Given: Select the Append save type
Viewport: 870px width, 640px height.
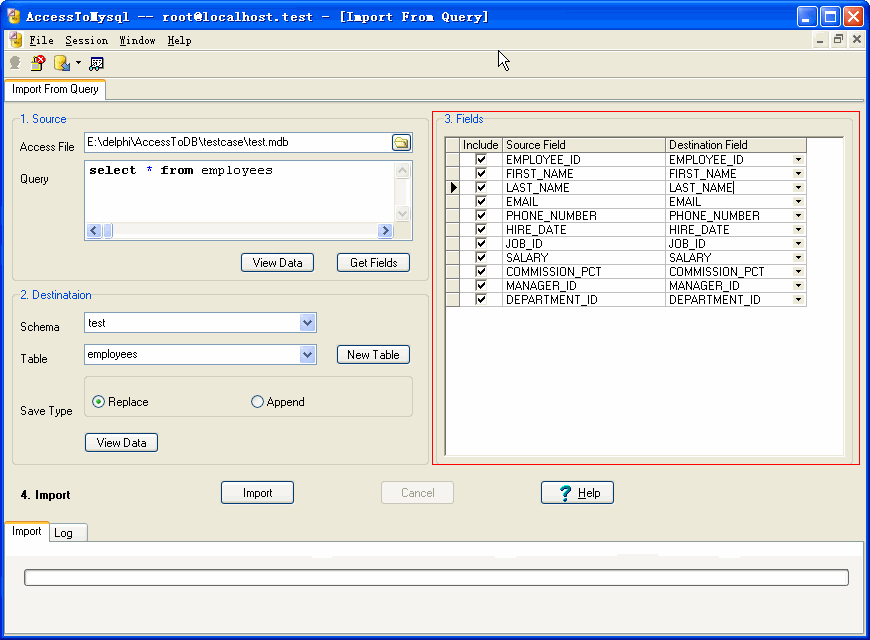Looking at the screenshot, I should (x=257, y=402).
